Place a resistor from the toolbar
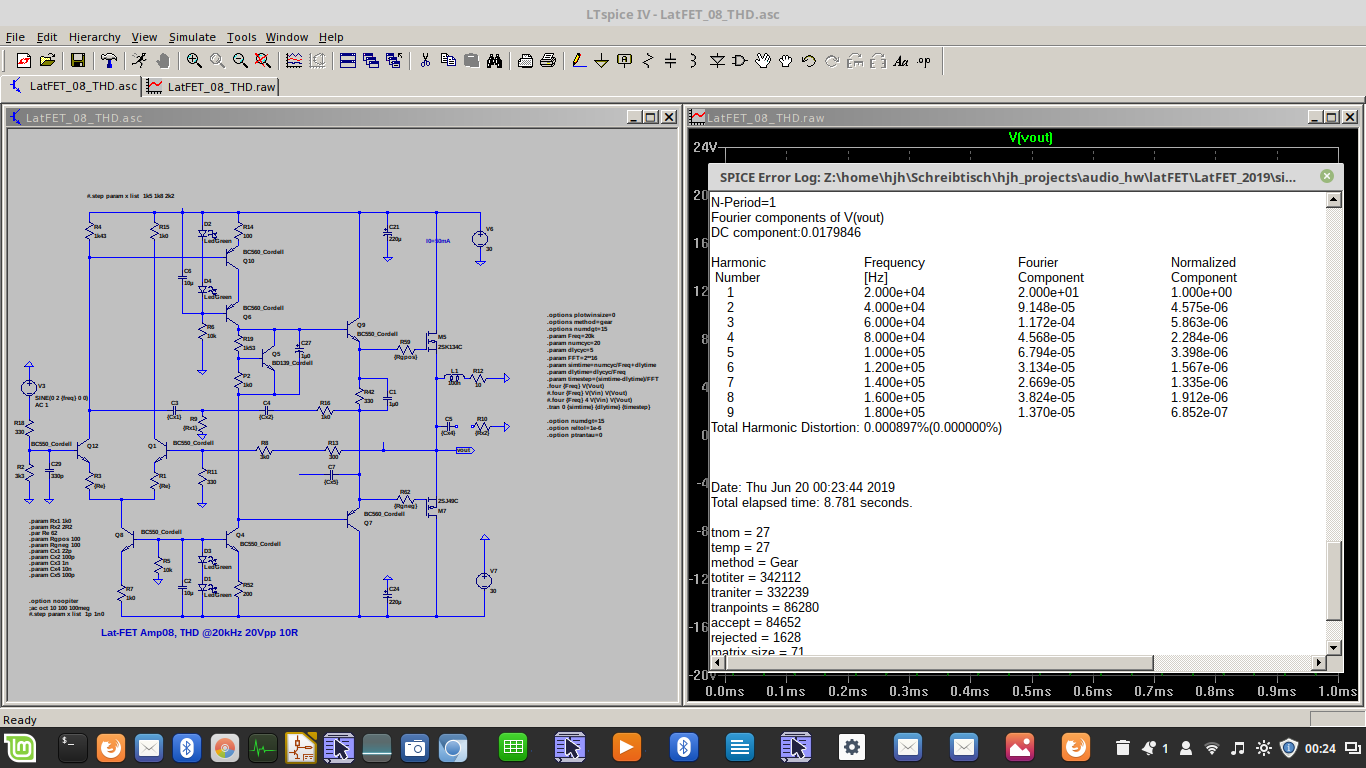 (648, 61)
